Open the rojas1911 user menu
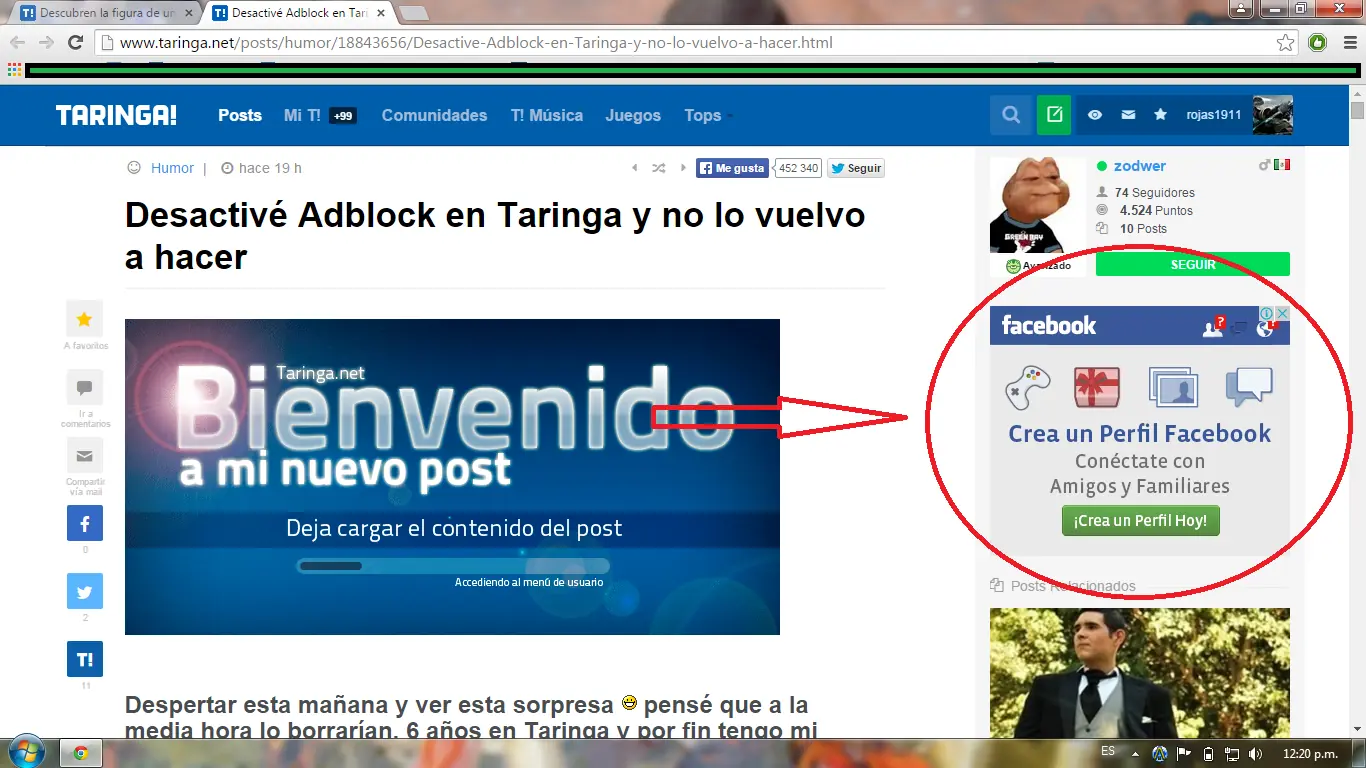The image size is (1366, 768). pyautogui.click(x=1213, y=115)
